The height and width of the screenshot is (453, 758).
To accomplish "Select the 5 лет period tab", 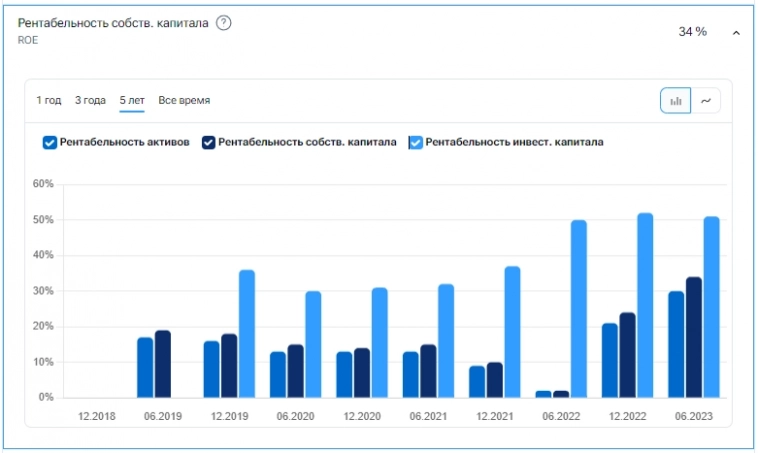I will pyautogui.click(x=132, y=101).
